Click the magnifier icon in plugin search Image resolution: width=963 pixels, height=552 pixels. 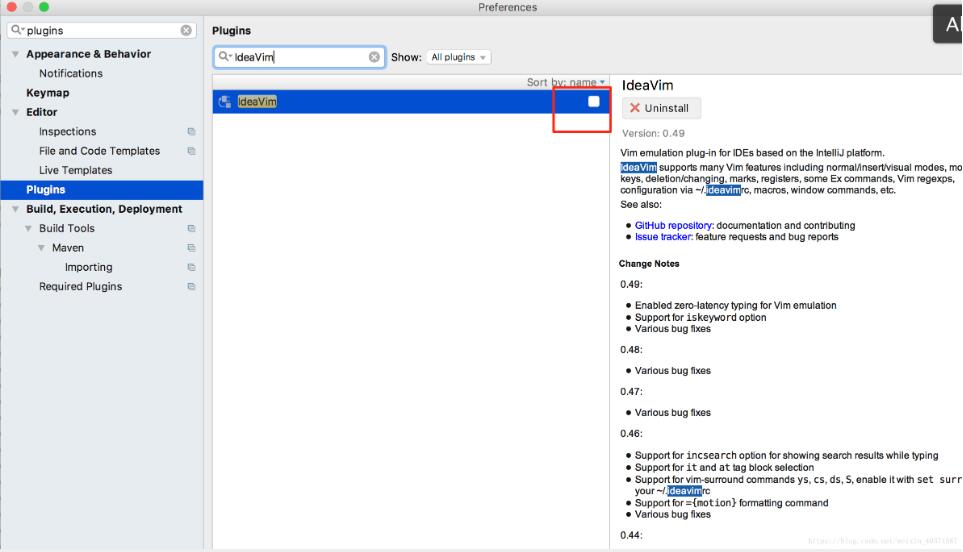point(224,56)
